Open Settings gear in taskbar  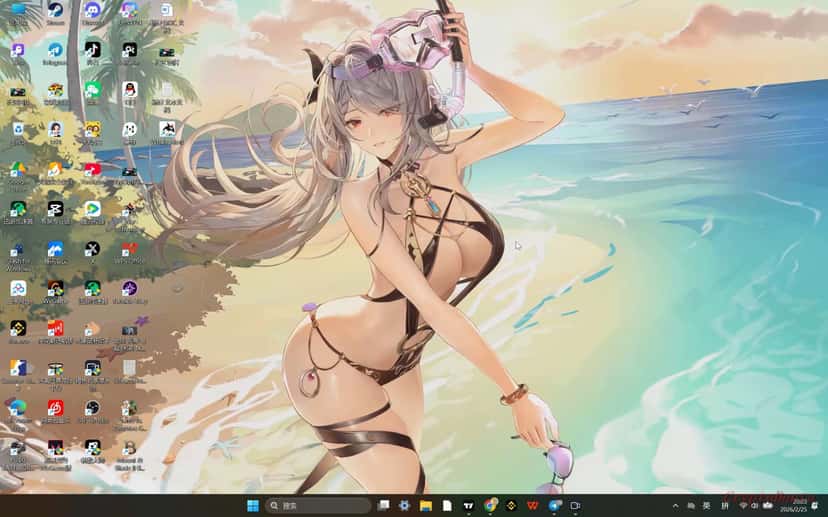point(404,506)
